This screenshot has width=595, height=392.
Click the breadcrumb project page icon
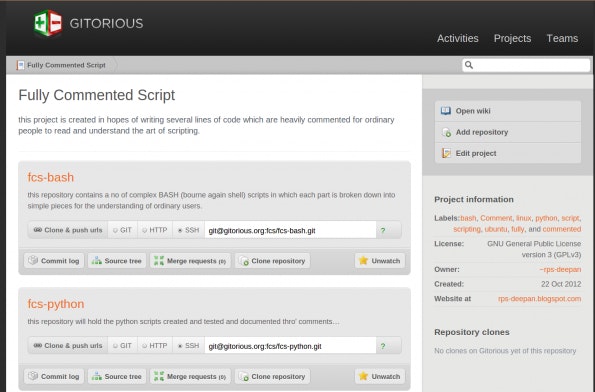click(20, 65)
